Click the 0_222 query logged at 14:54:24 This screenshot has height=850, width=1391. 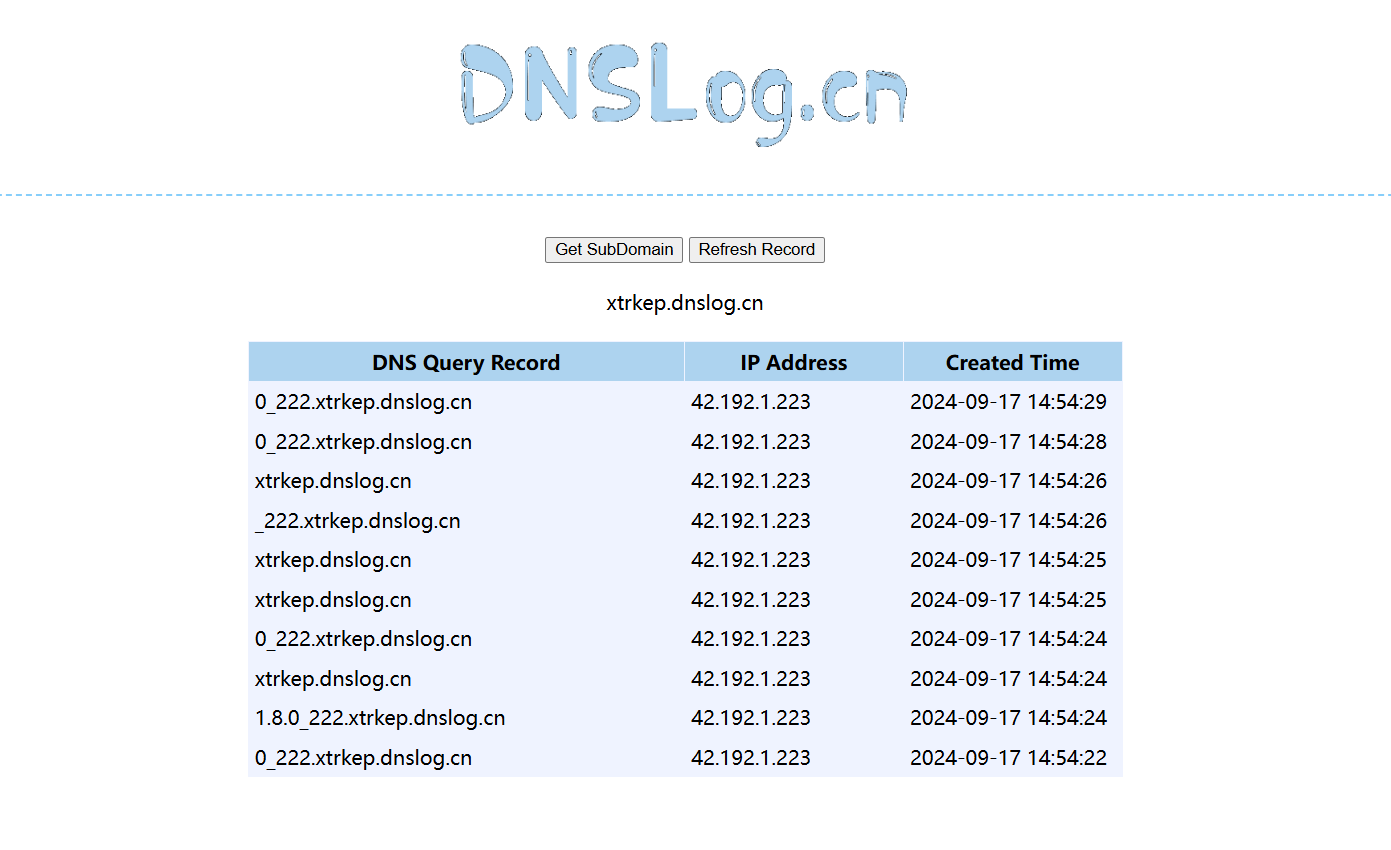pyautogui.click(x=363, y=639)
